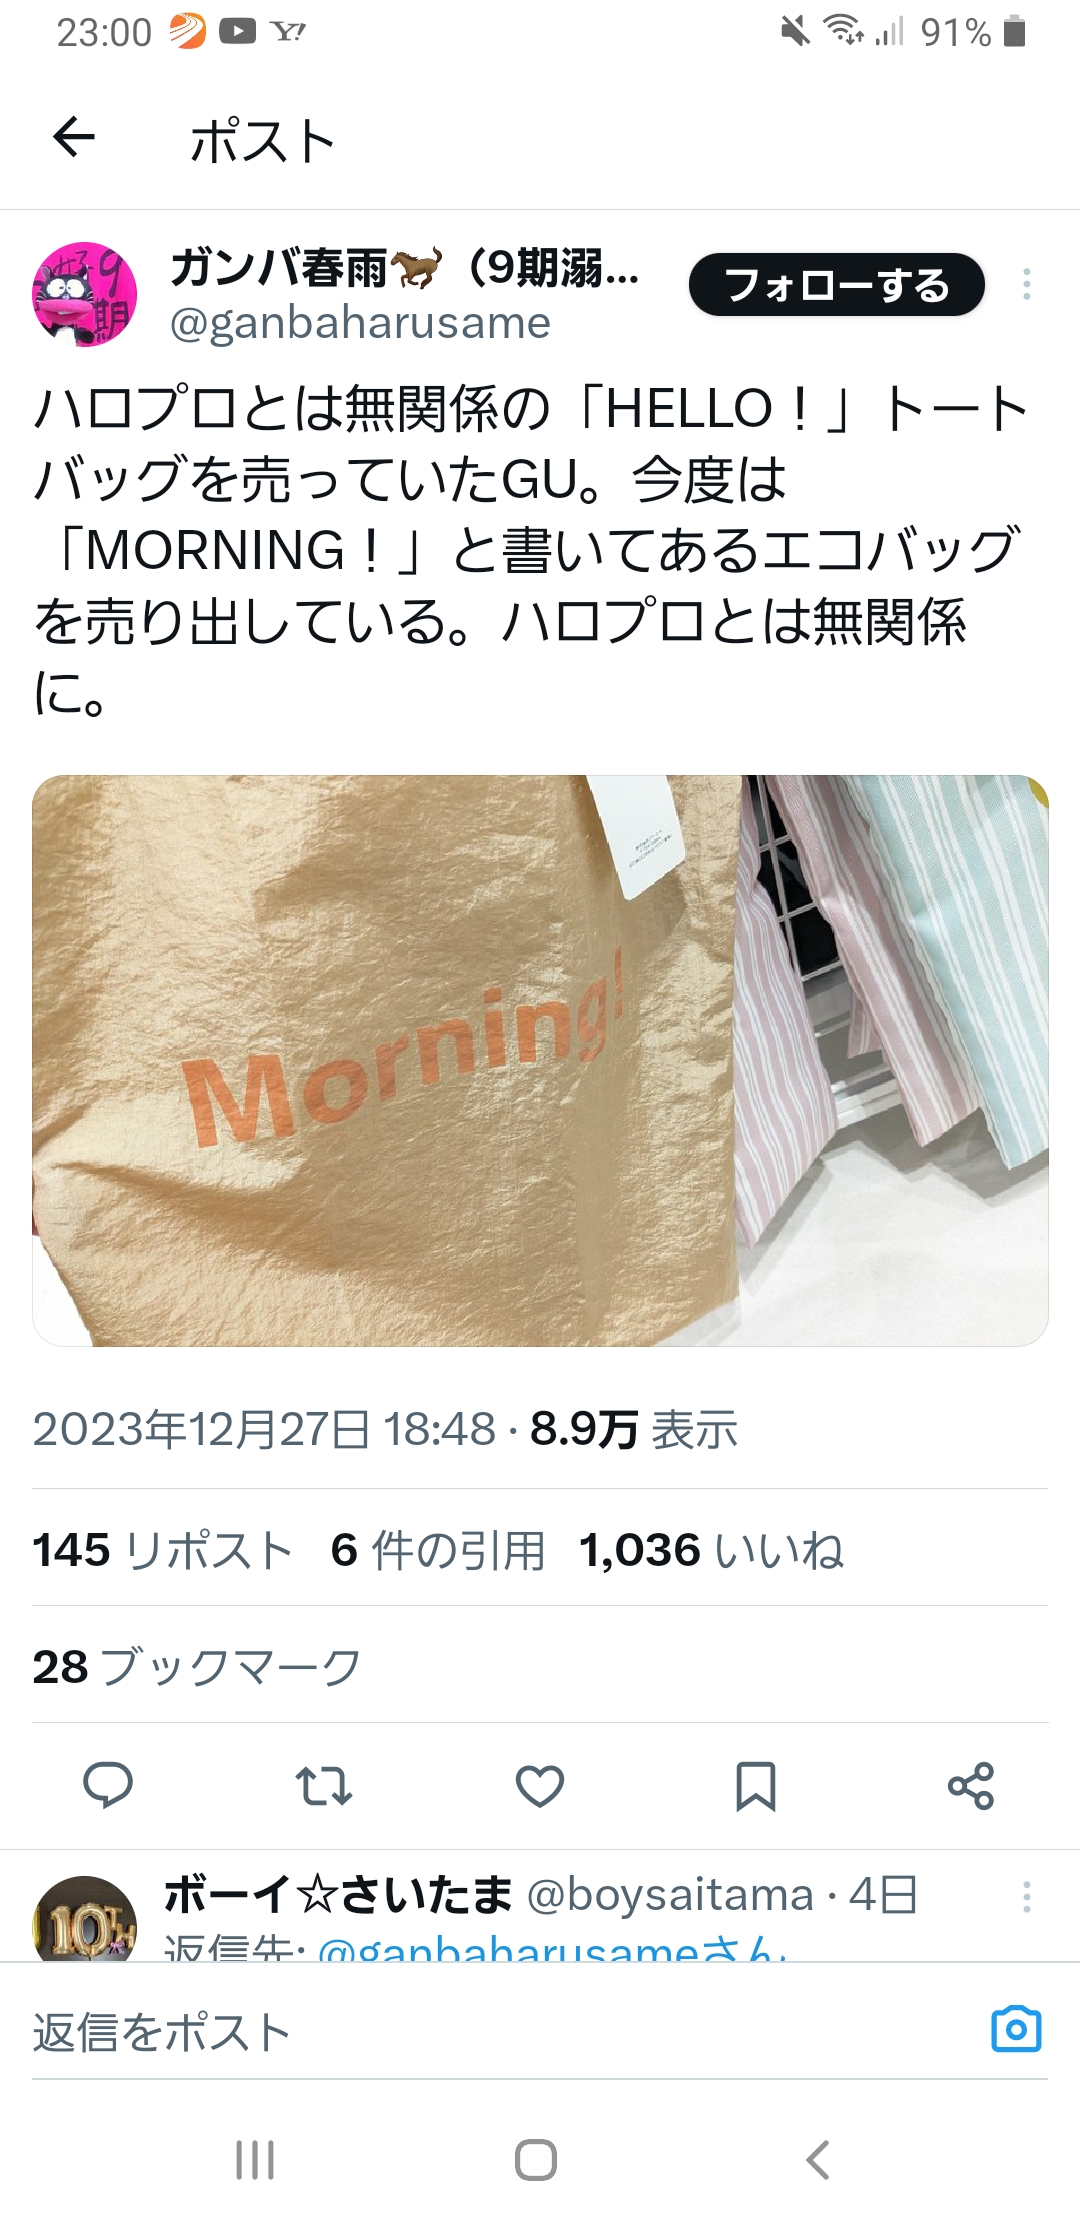Tap the Android home button
Screen dimensions: 1080x2220
pos(536,2160)
